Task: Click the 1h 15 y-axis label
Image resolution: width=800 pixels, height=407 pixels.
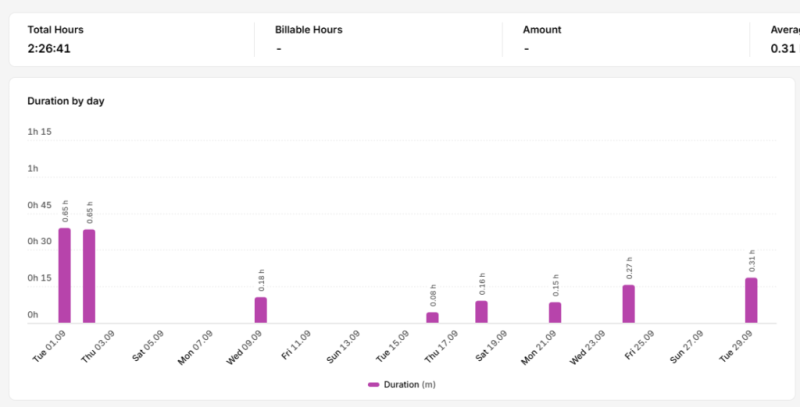Action: click(39, 132)
